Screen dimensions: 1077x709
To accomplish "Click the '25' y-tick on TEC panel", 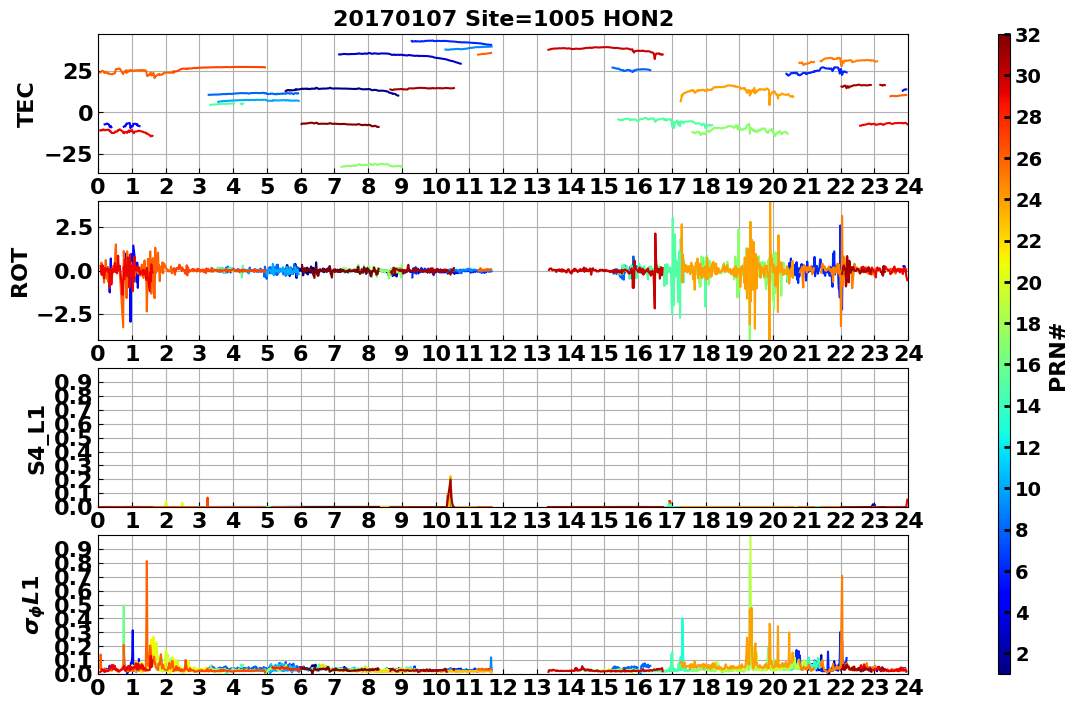I will coord(78,71).
